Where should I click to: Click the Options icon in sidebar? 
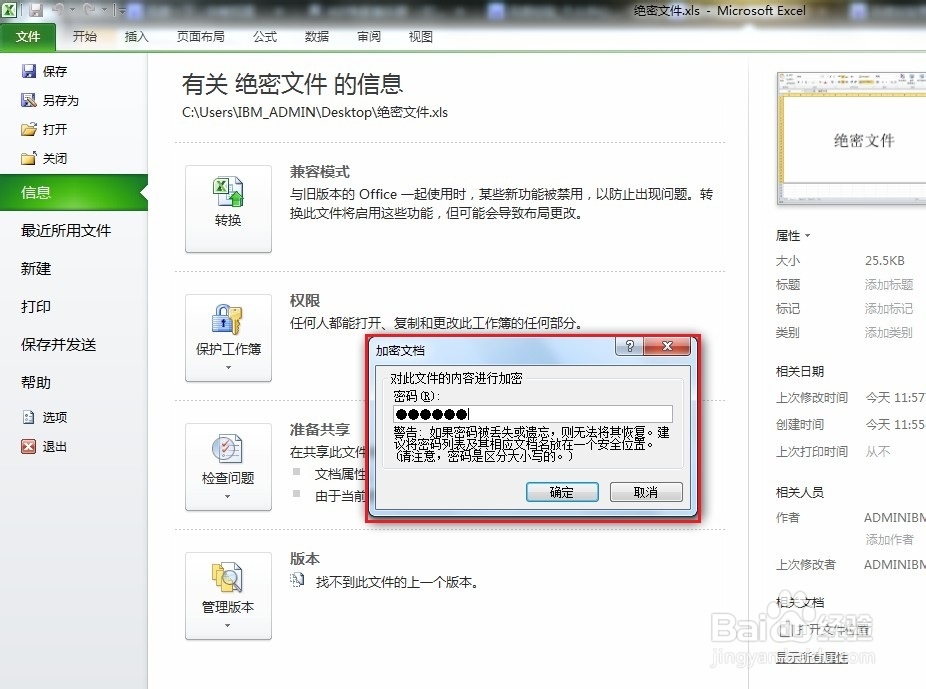[x=28, y=417]
